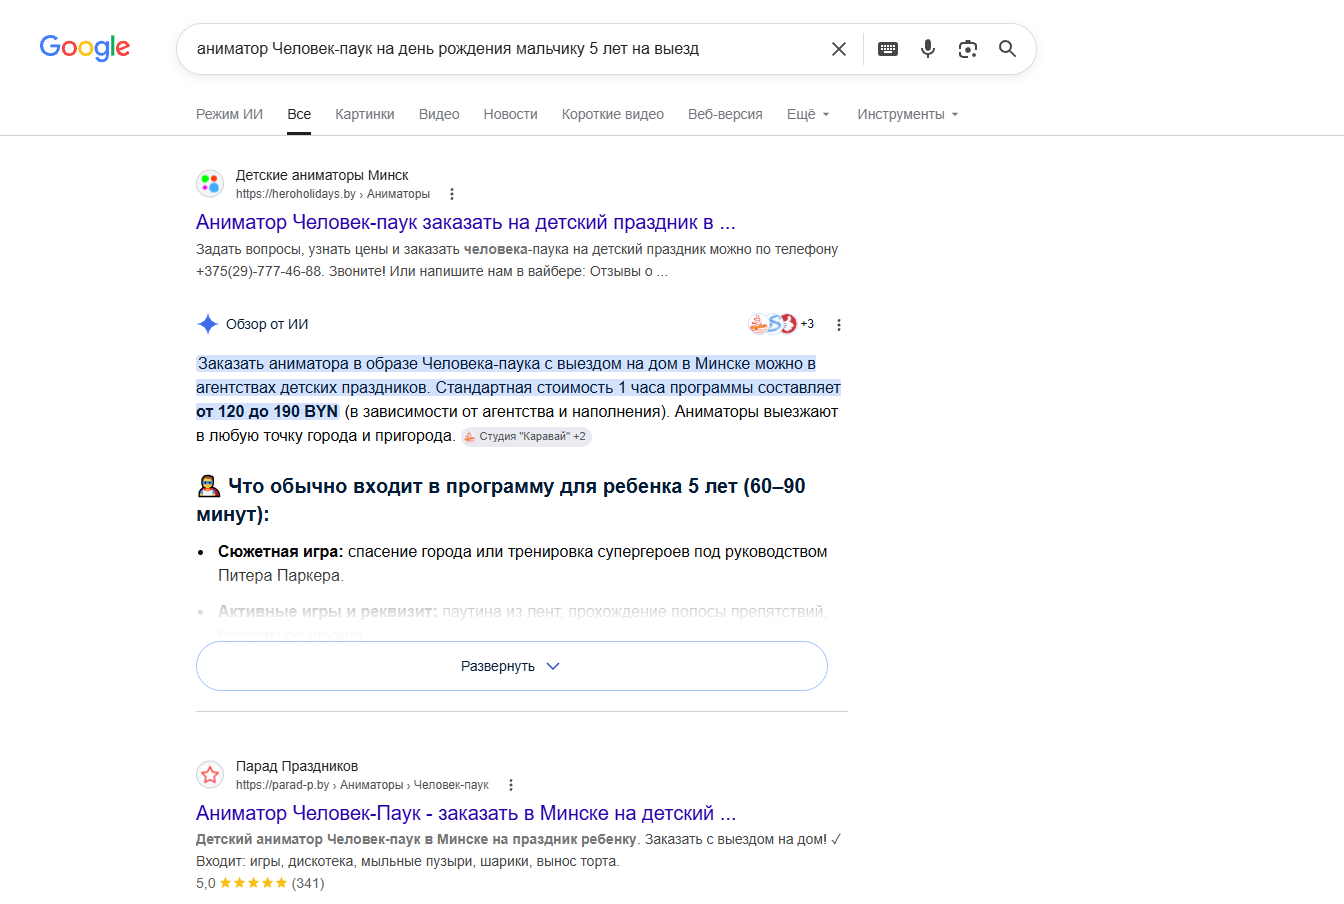Open the Ещё dropdown
Viewport: 1344px width, 904px height.
click(x=808, y=114)
